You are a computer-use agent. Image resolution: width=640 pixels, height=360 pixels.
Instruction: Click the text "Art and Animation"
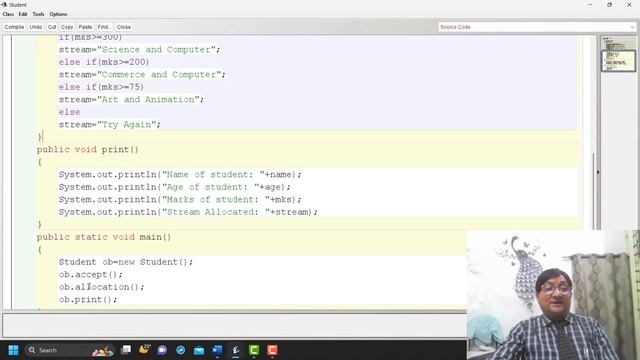point(148,100)
